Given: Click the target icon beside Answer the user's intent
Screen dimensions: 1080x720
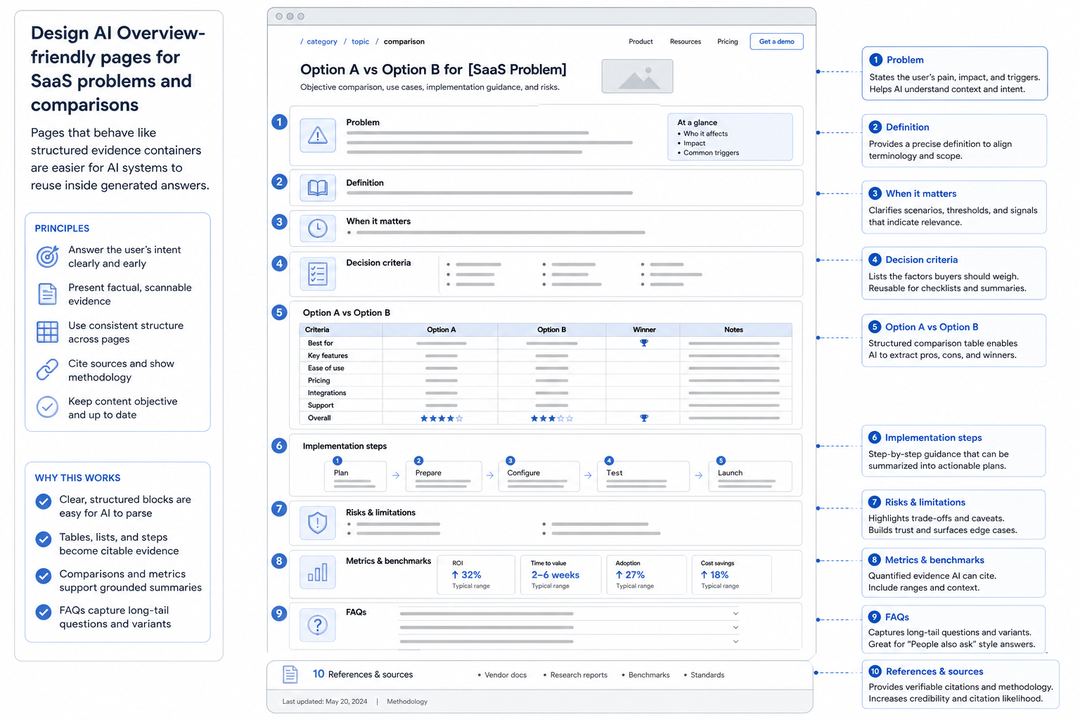Looking at the screenshot, I should pyautogui.click(x=47, y=256).
